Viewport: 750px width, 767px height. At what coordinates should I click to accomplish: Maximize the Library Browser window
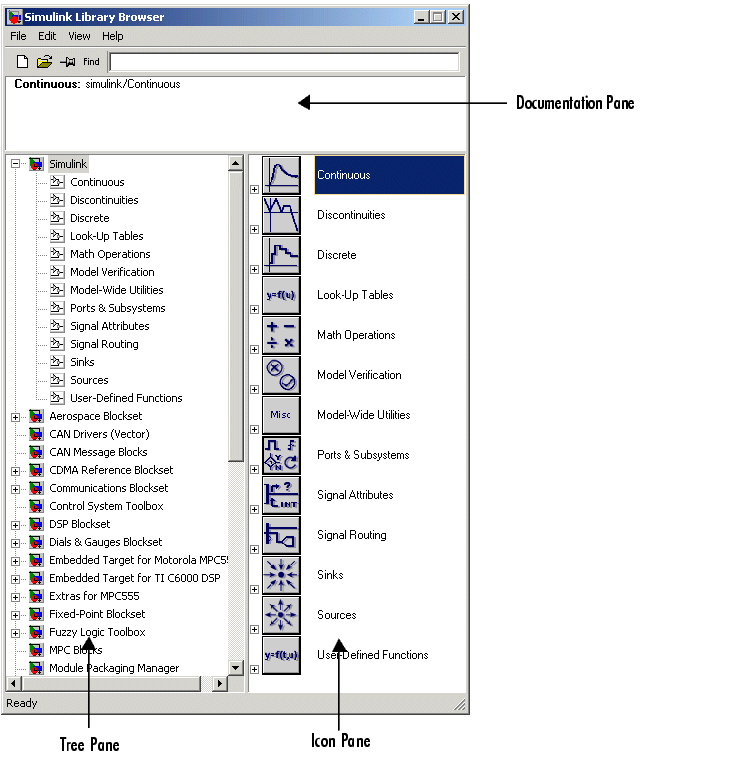(x=438, y=17)
